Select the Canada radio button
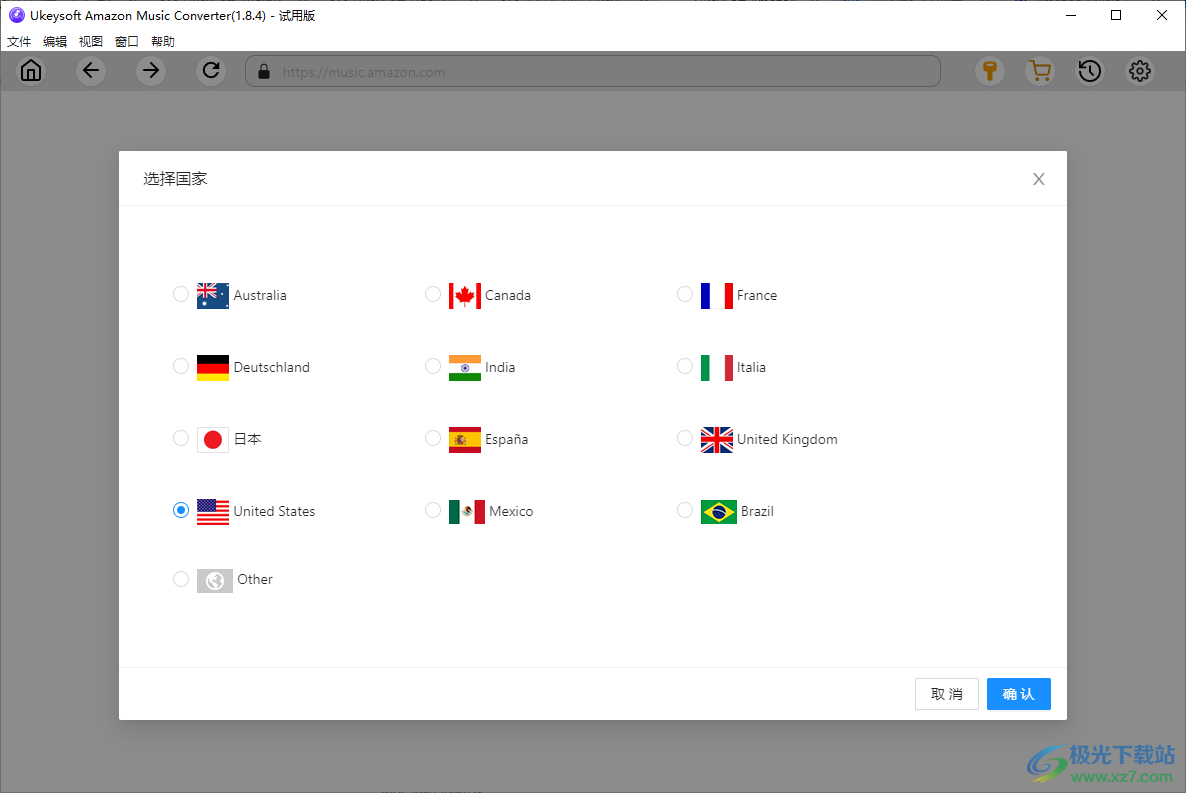This screenshot has width=1186, height=793. (x=433, y=294)
